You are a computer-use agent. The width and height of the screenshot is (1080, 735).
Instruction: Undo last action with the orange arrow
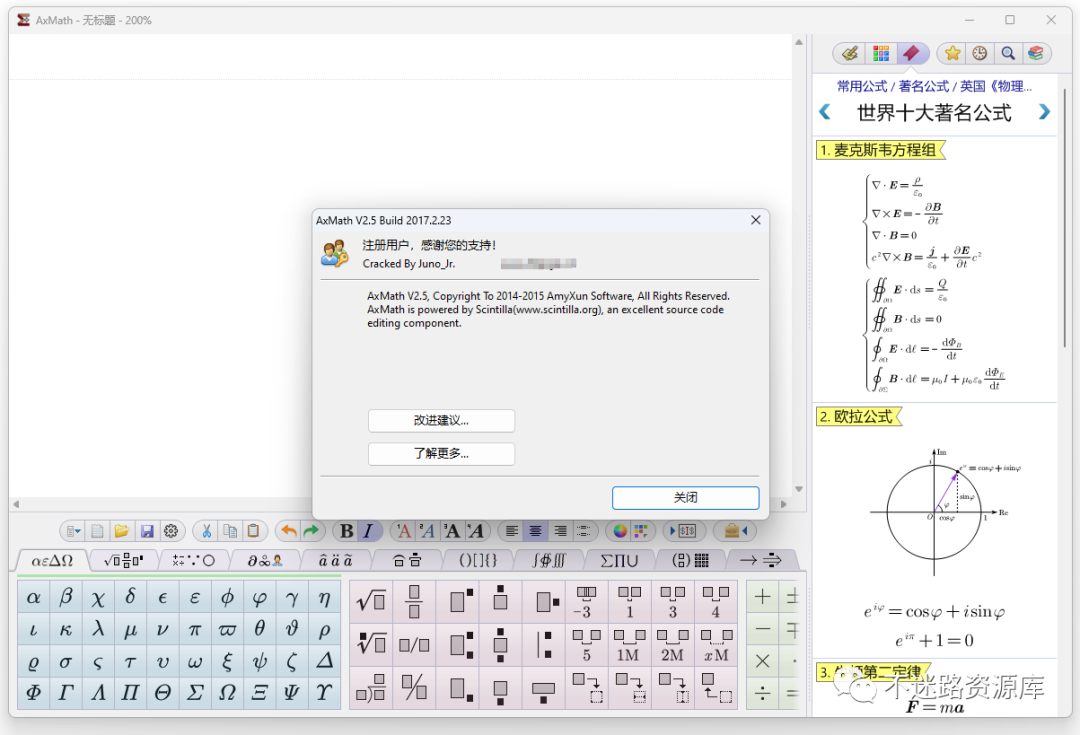pos(289,530)
